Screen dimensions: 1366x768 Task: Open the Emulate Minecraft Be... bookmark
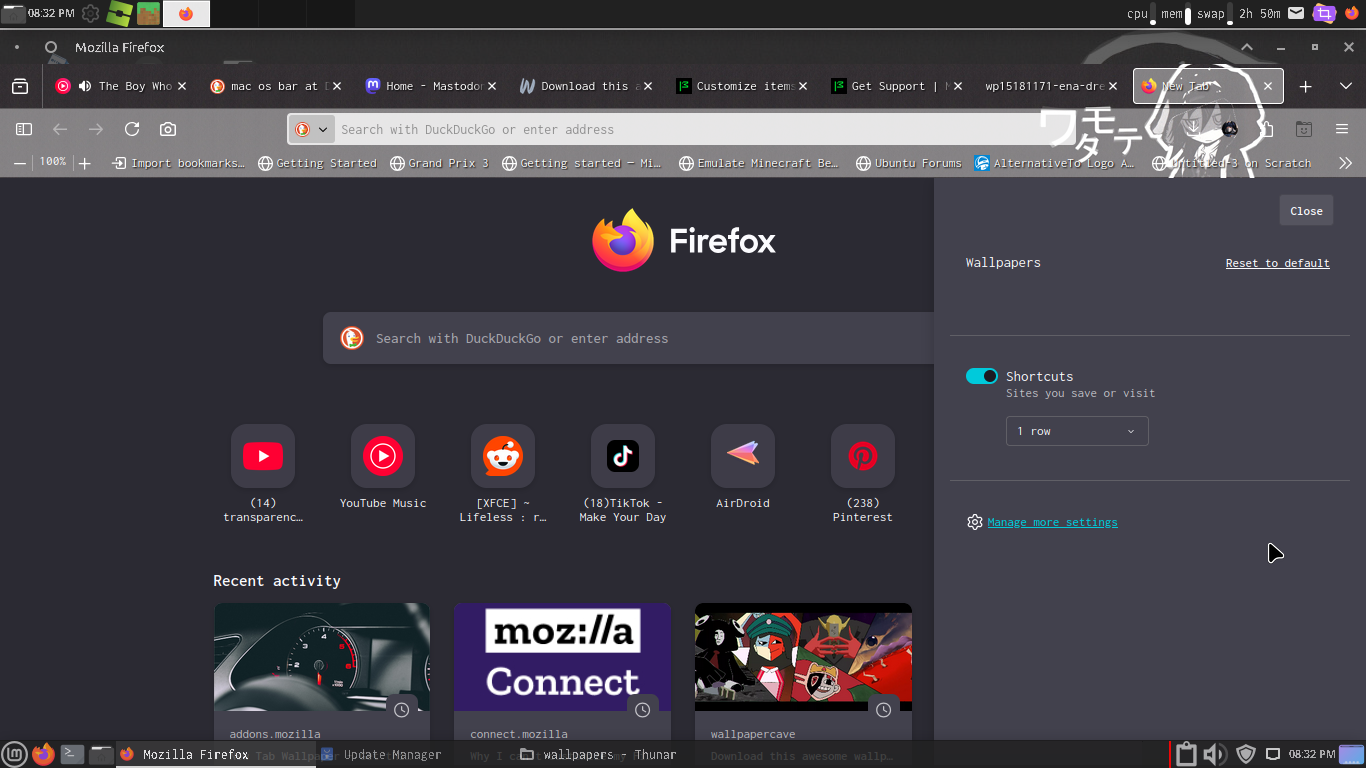tap(758, 163)
